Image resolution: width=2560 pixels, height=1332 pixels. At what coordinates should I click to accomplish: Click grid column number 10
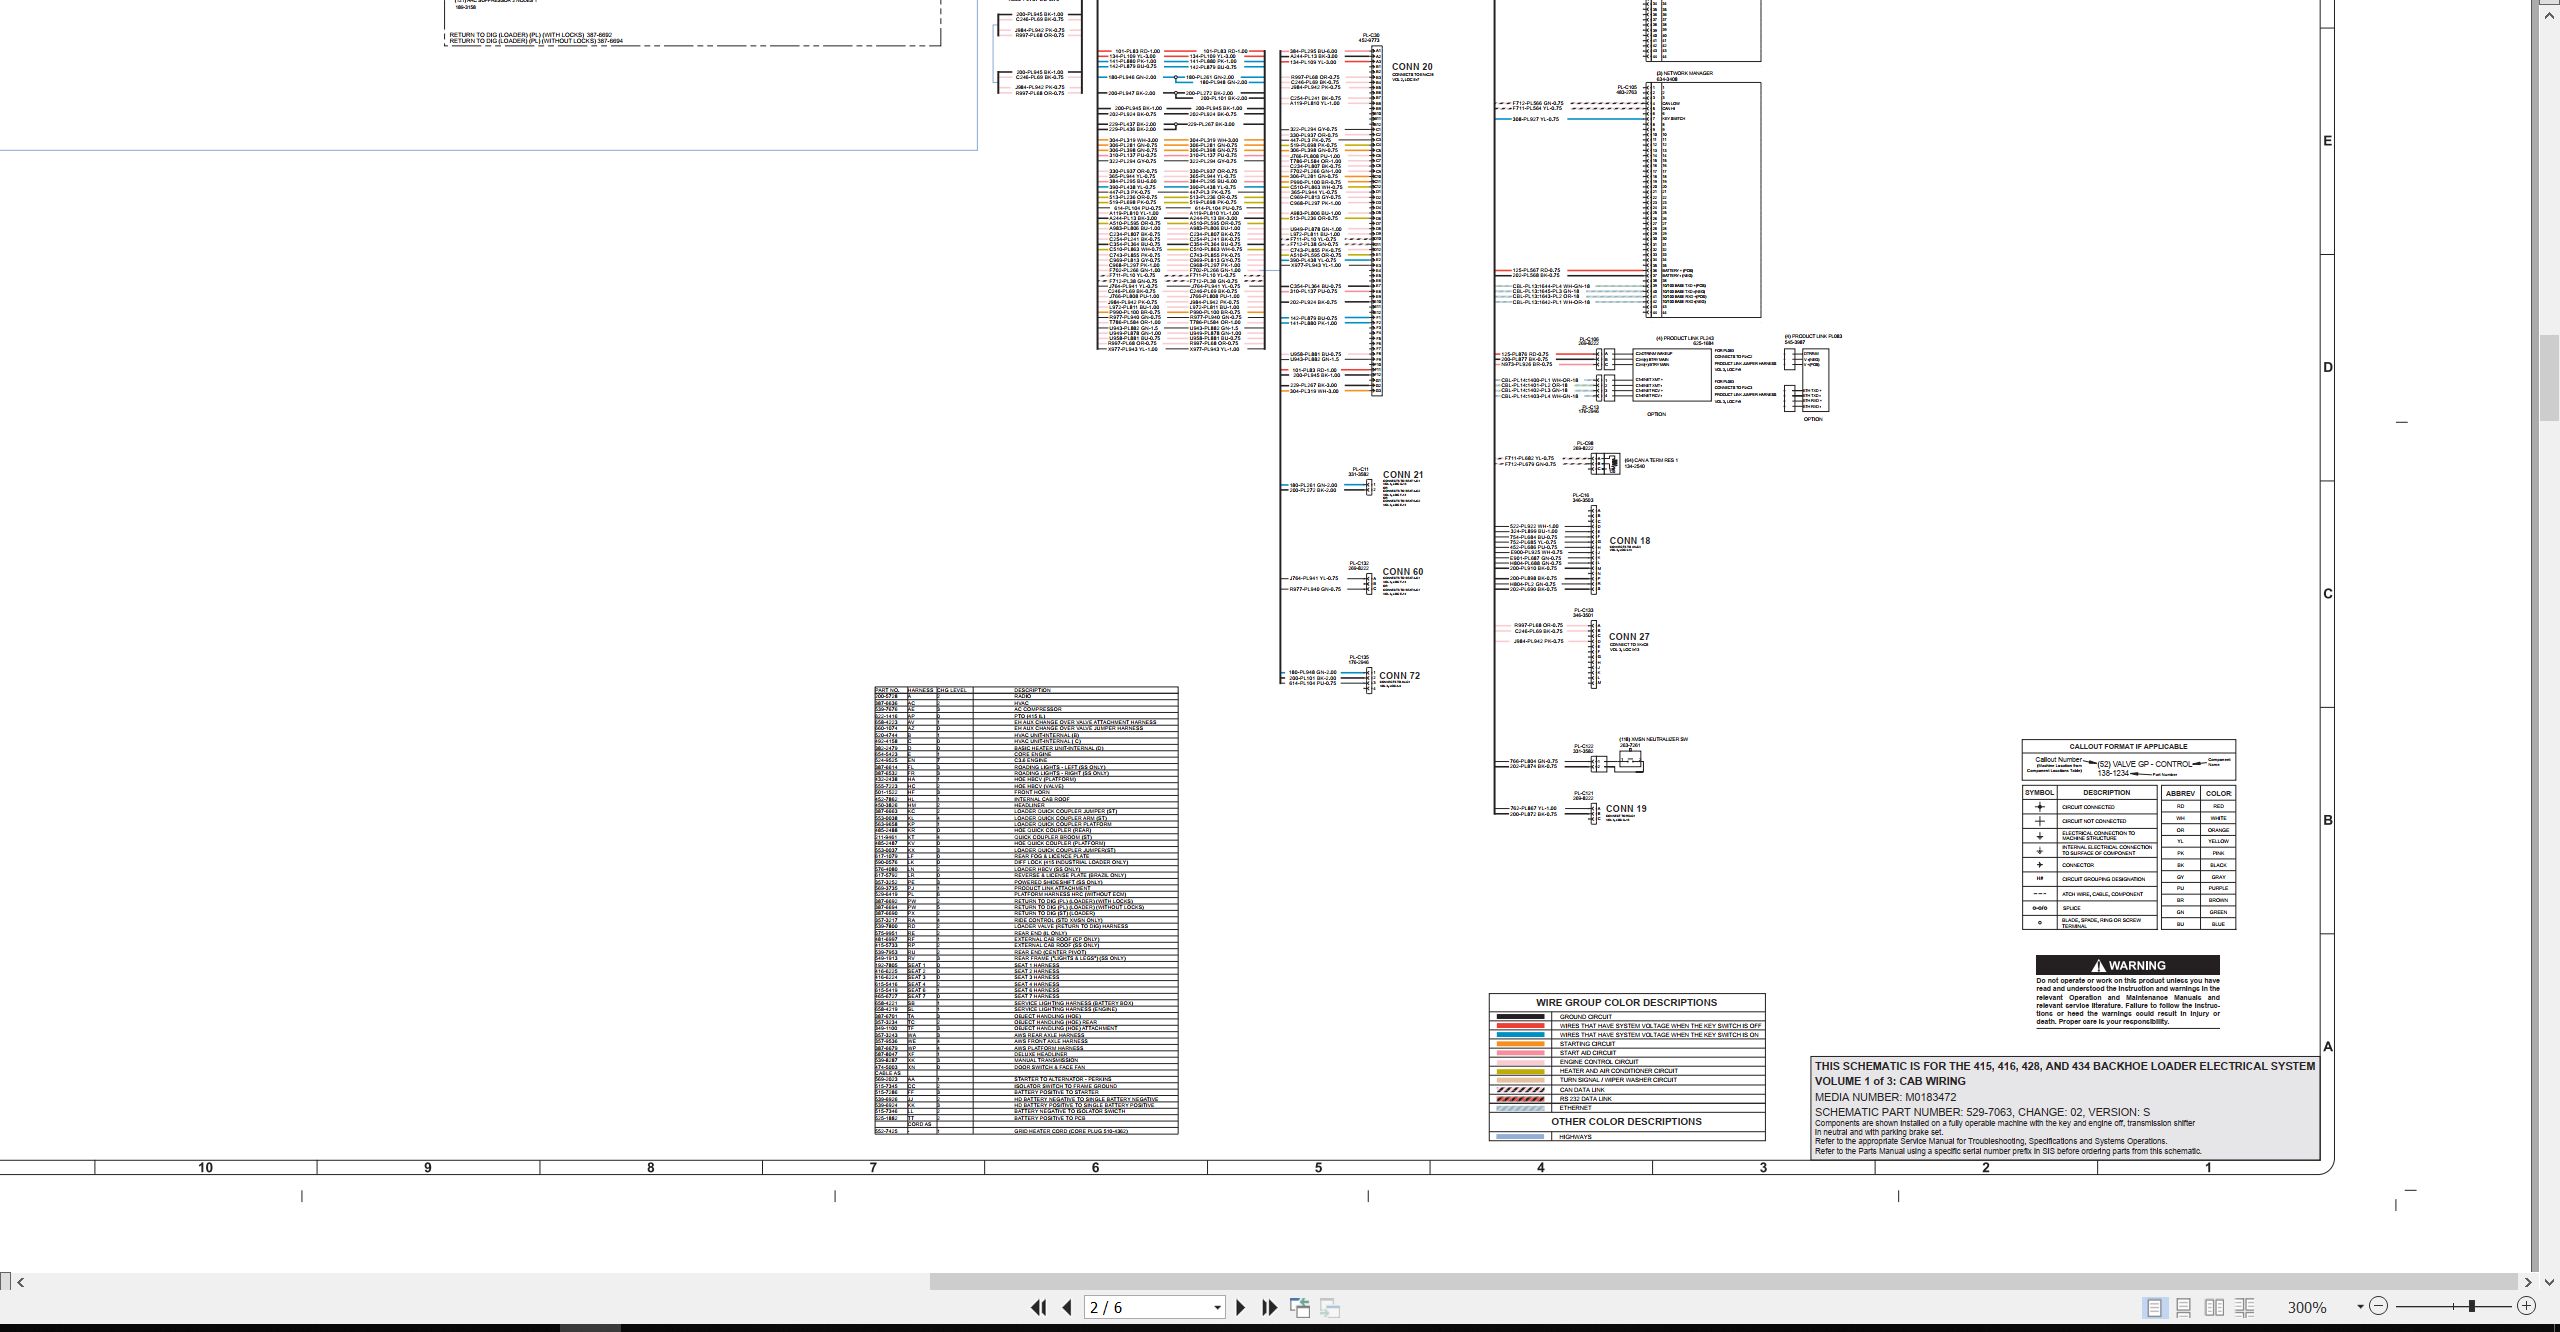[x=205, y=1168]
